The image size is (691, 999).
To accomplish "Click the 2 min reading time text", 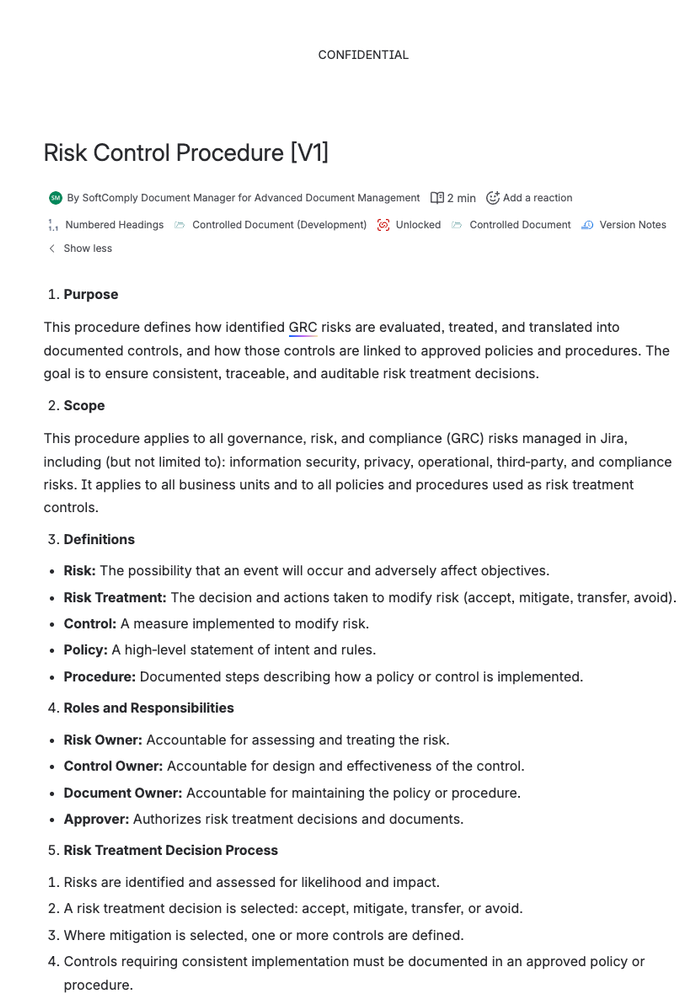I will [x=460, y=197].
